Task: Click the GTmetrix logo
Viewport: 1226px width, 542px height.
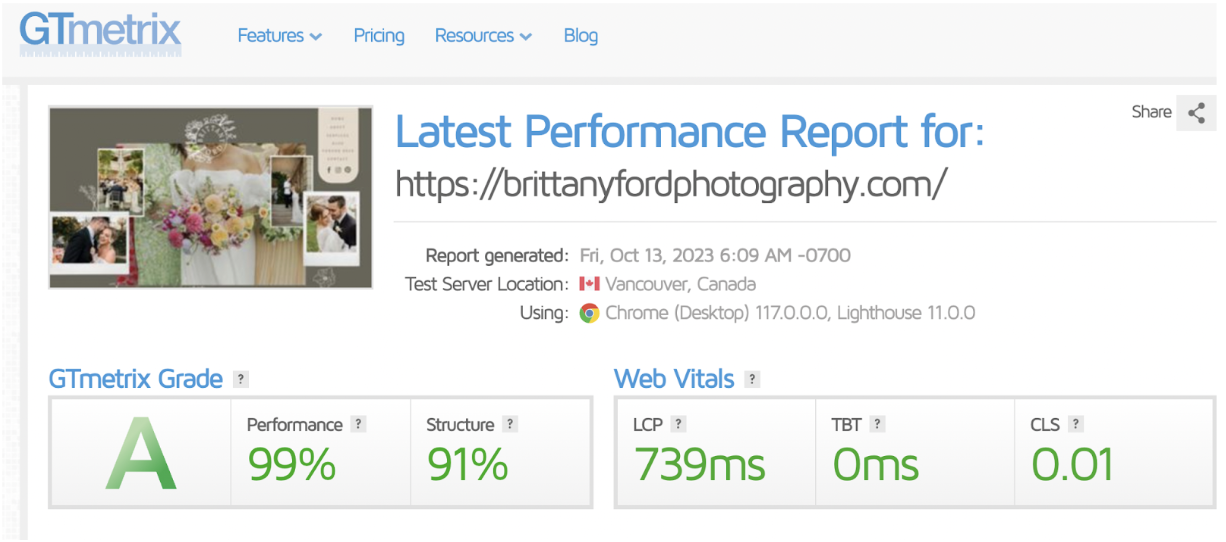Action: tap(100, 33)
